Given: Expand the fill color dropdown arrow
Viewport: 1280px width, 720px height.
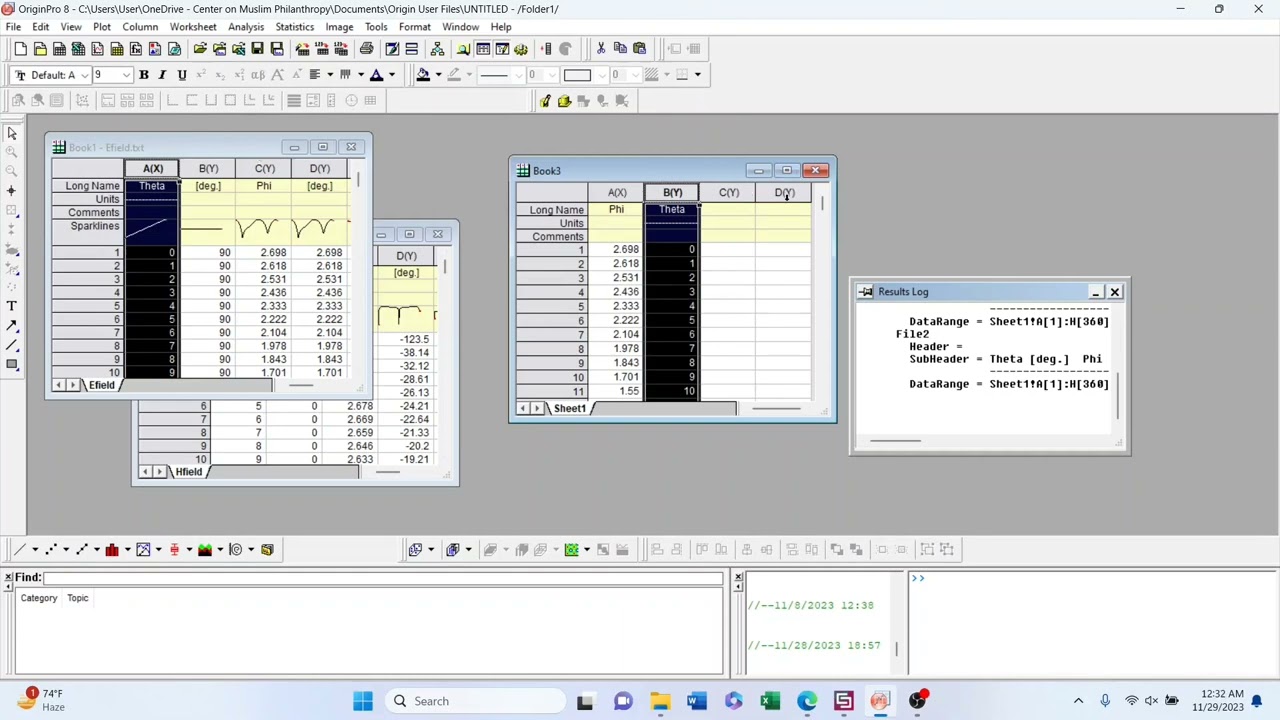Looking at the screenshot, I should (x=437, y=75).
